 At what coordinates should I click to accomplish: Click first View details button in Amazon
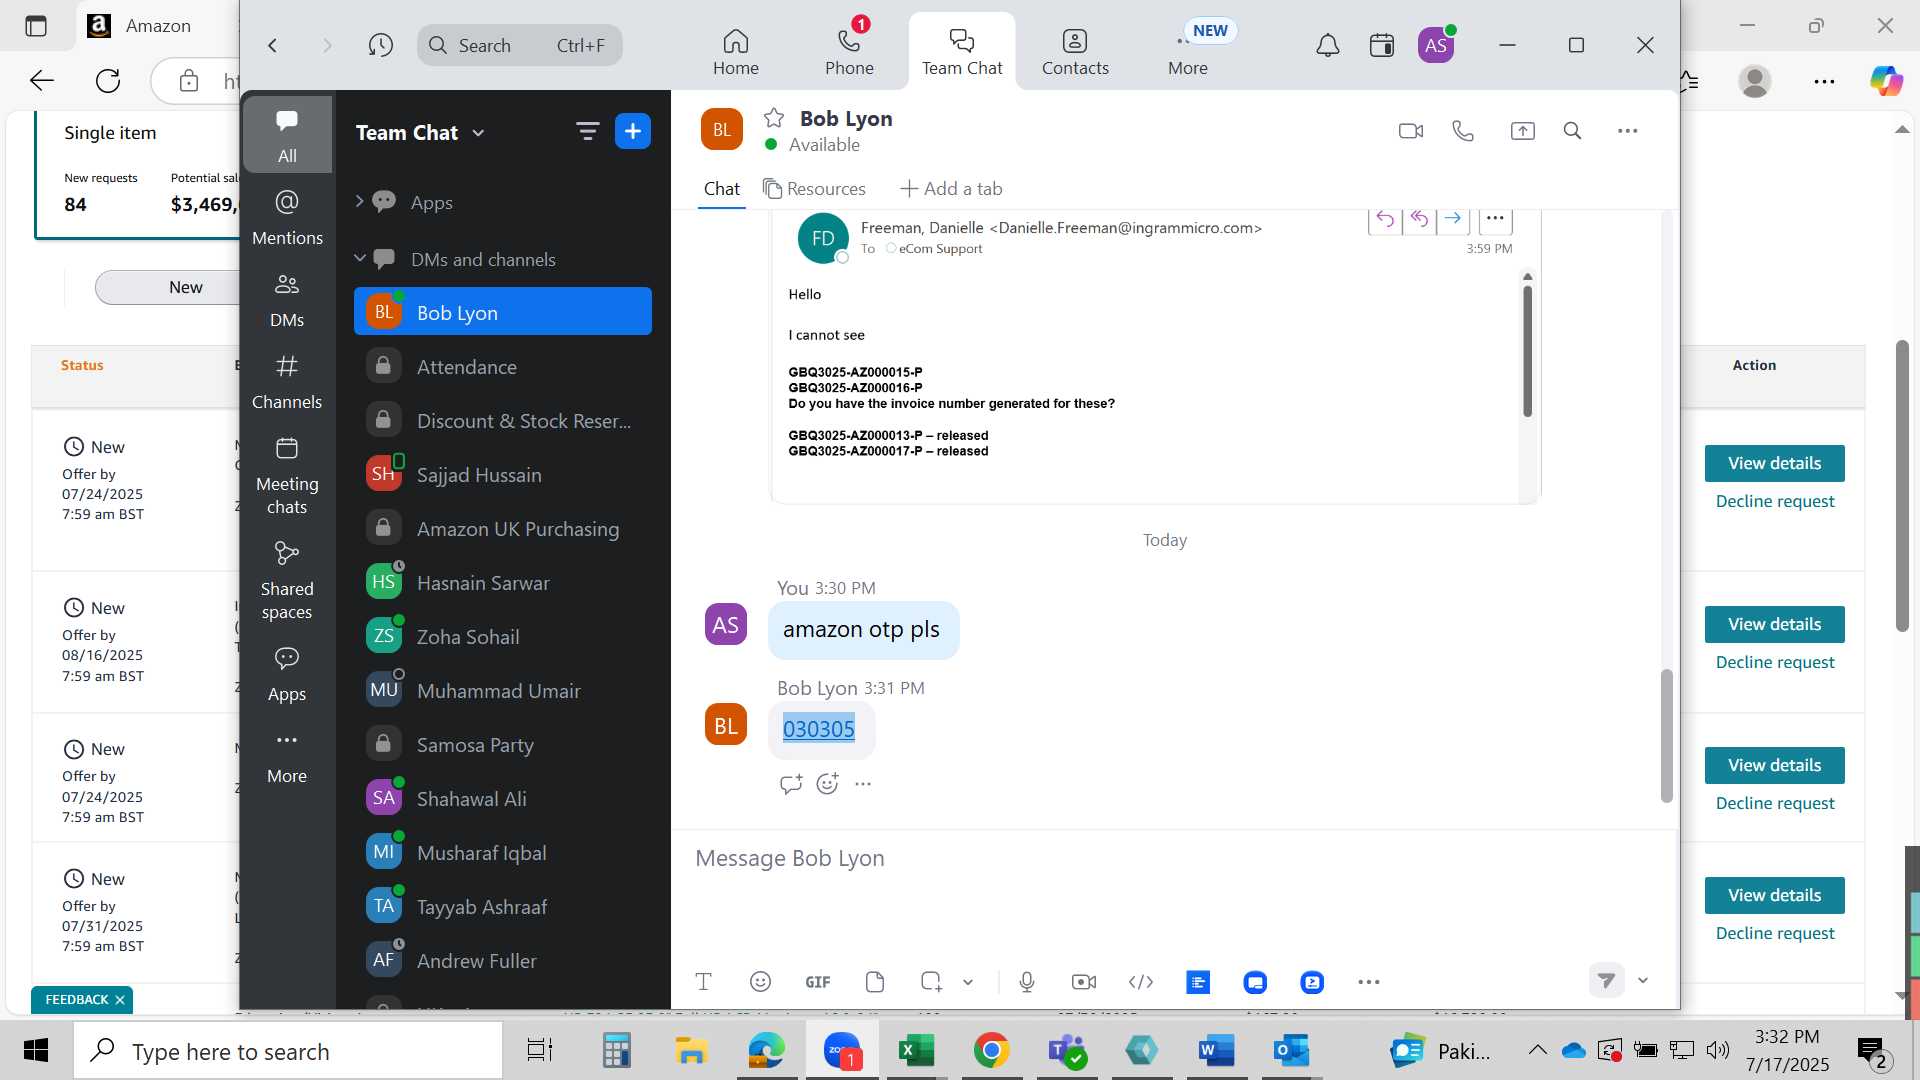(x=1774, y=463)
